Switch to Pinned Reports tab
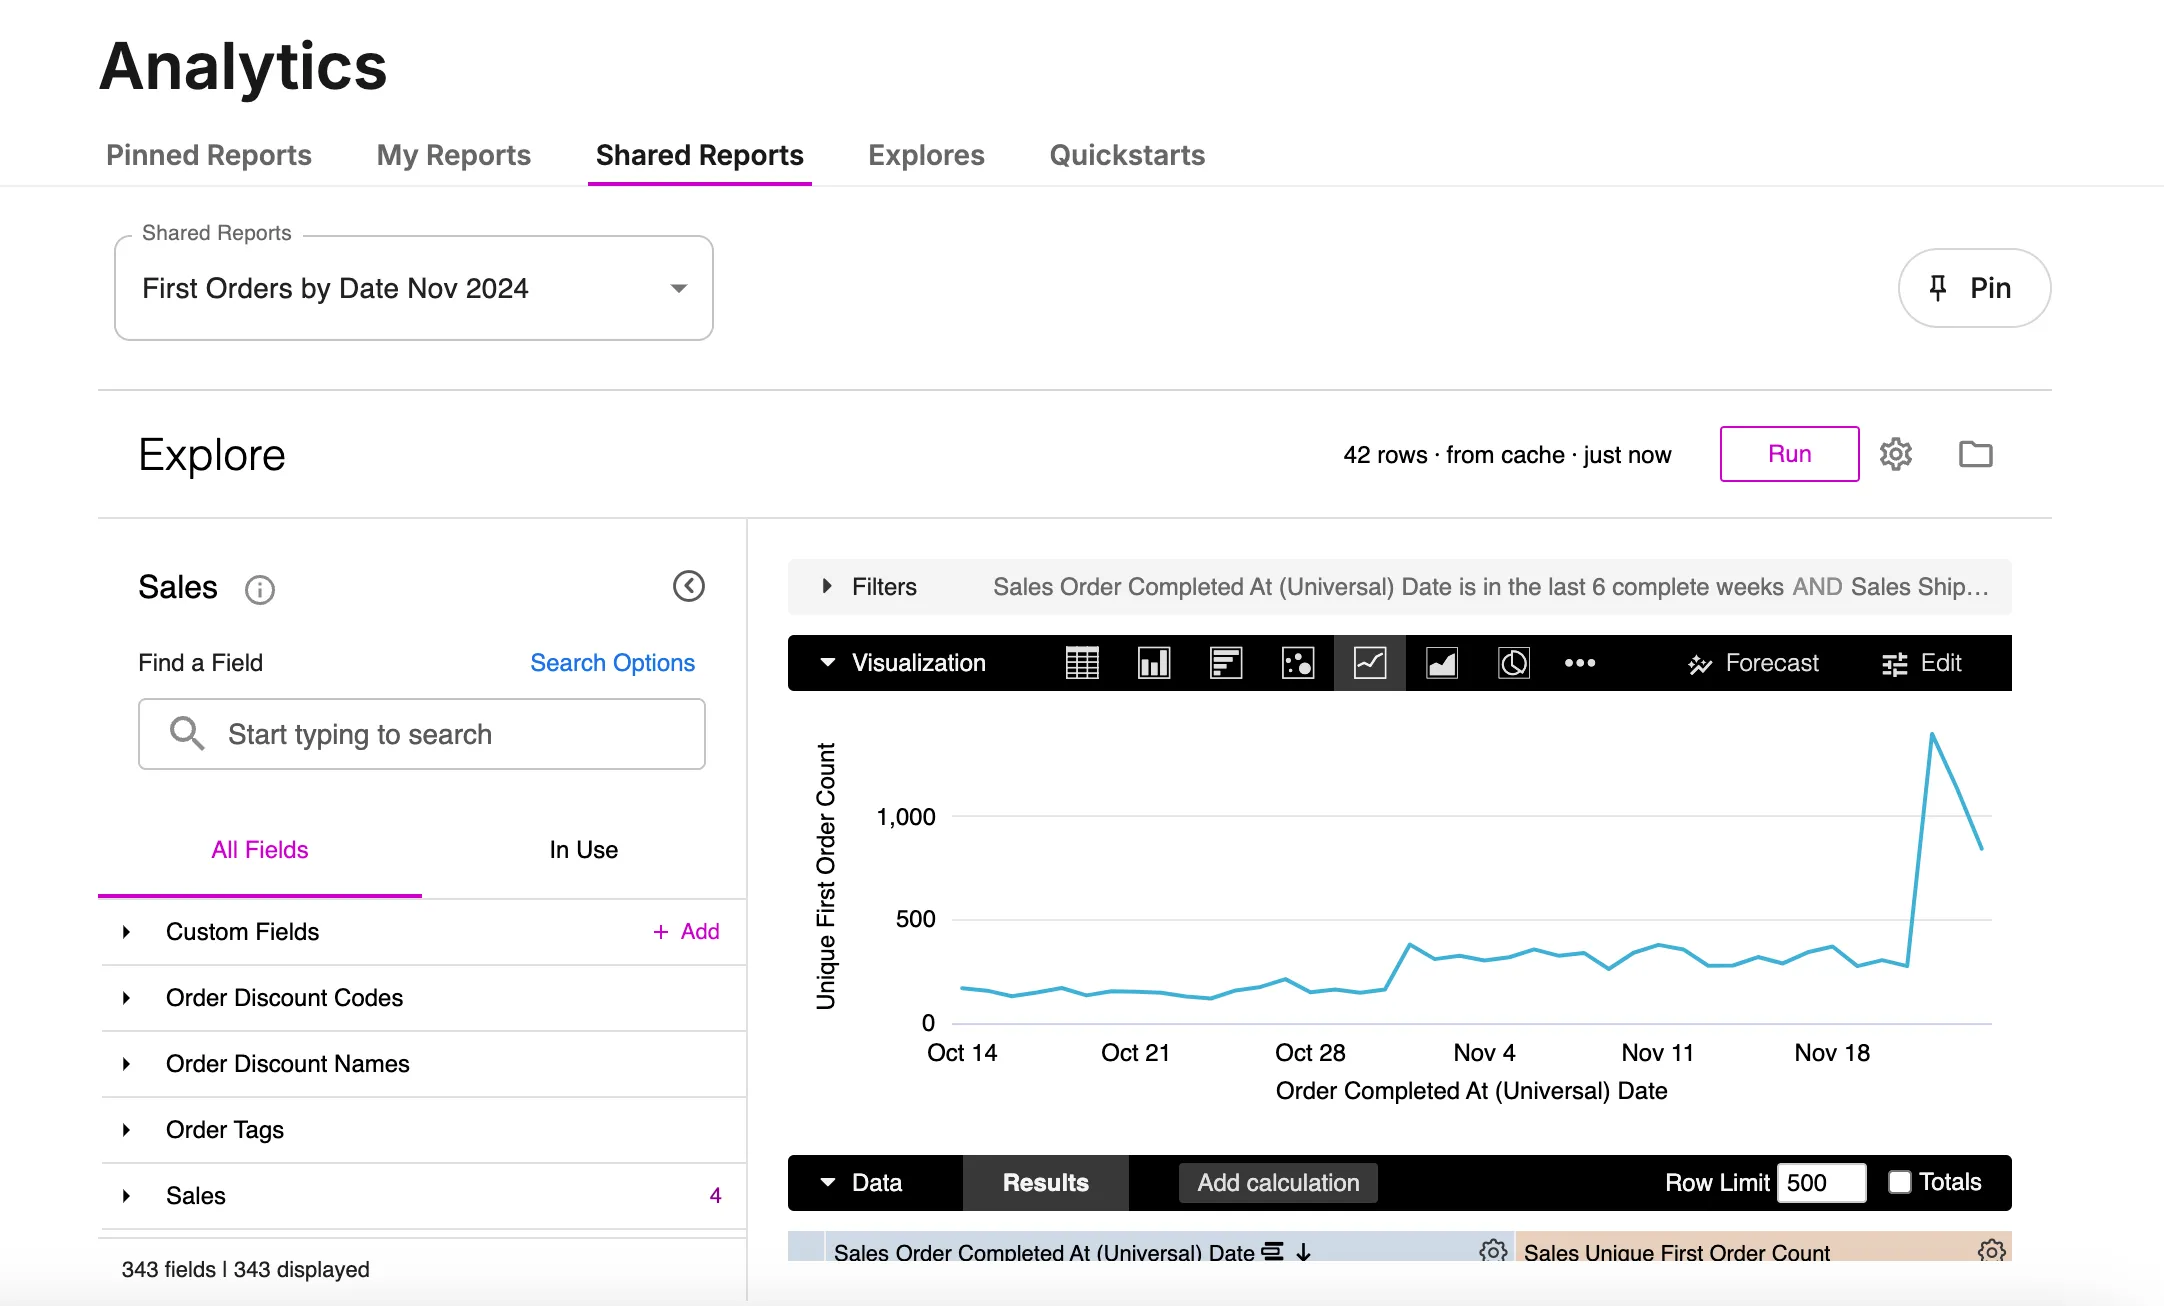The width and height of the screenshot is (2164, 1306). [x=209, y=155]
